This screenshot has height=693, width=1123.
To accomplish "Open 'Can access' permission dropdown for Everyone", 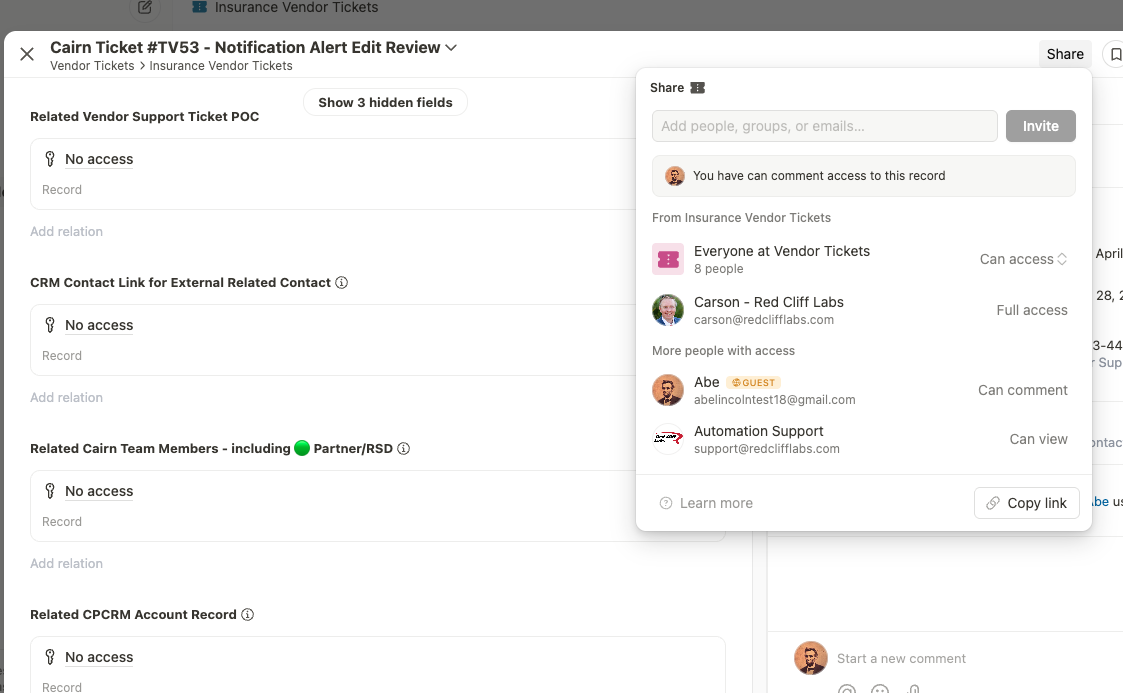I will pyautogui.click(x=1023, y=259).
